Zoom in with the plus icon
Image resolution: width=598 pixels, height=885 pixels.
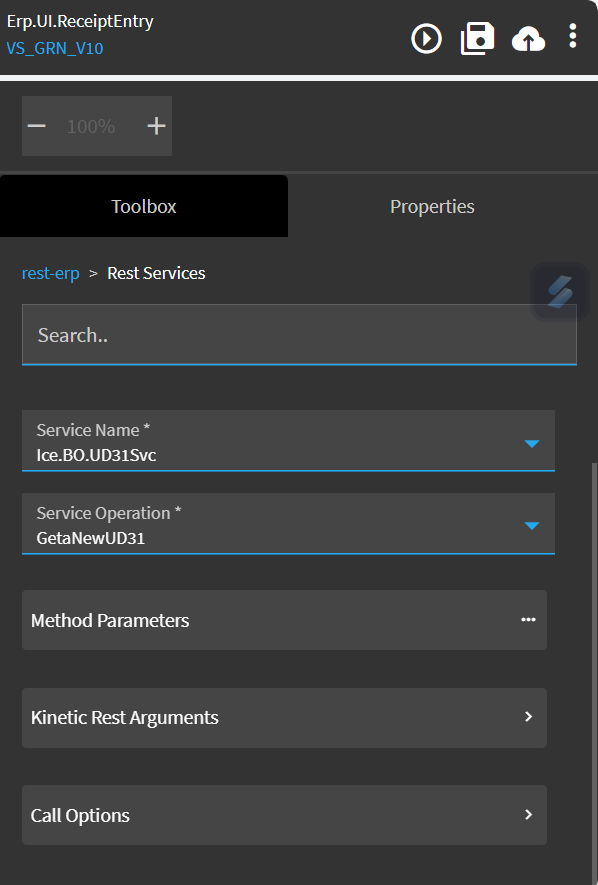[x=156, y=126]
